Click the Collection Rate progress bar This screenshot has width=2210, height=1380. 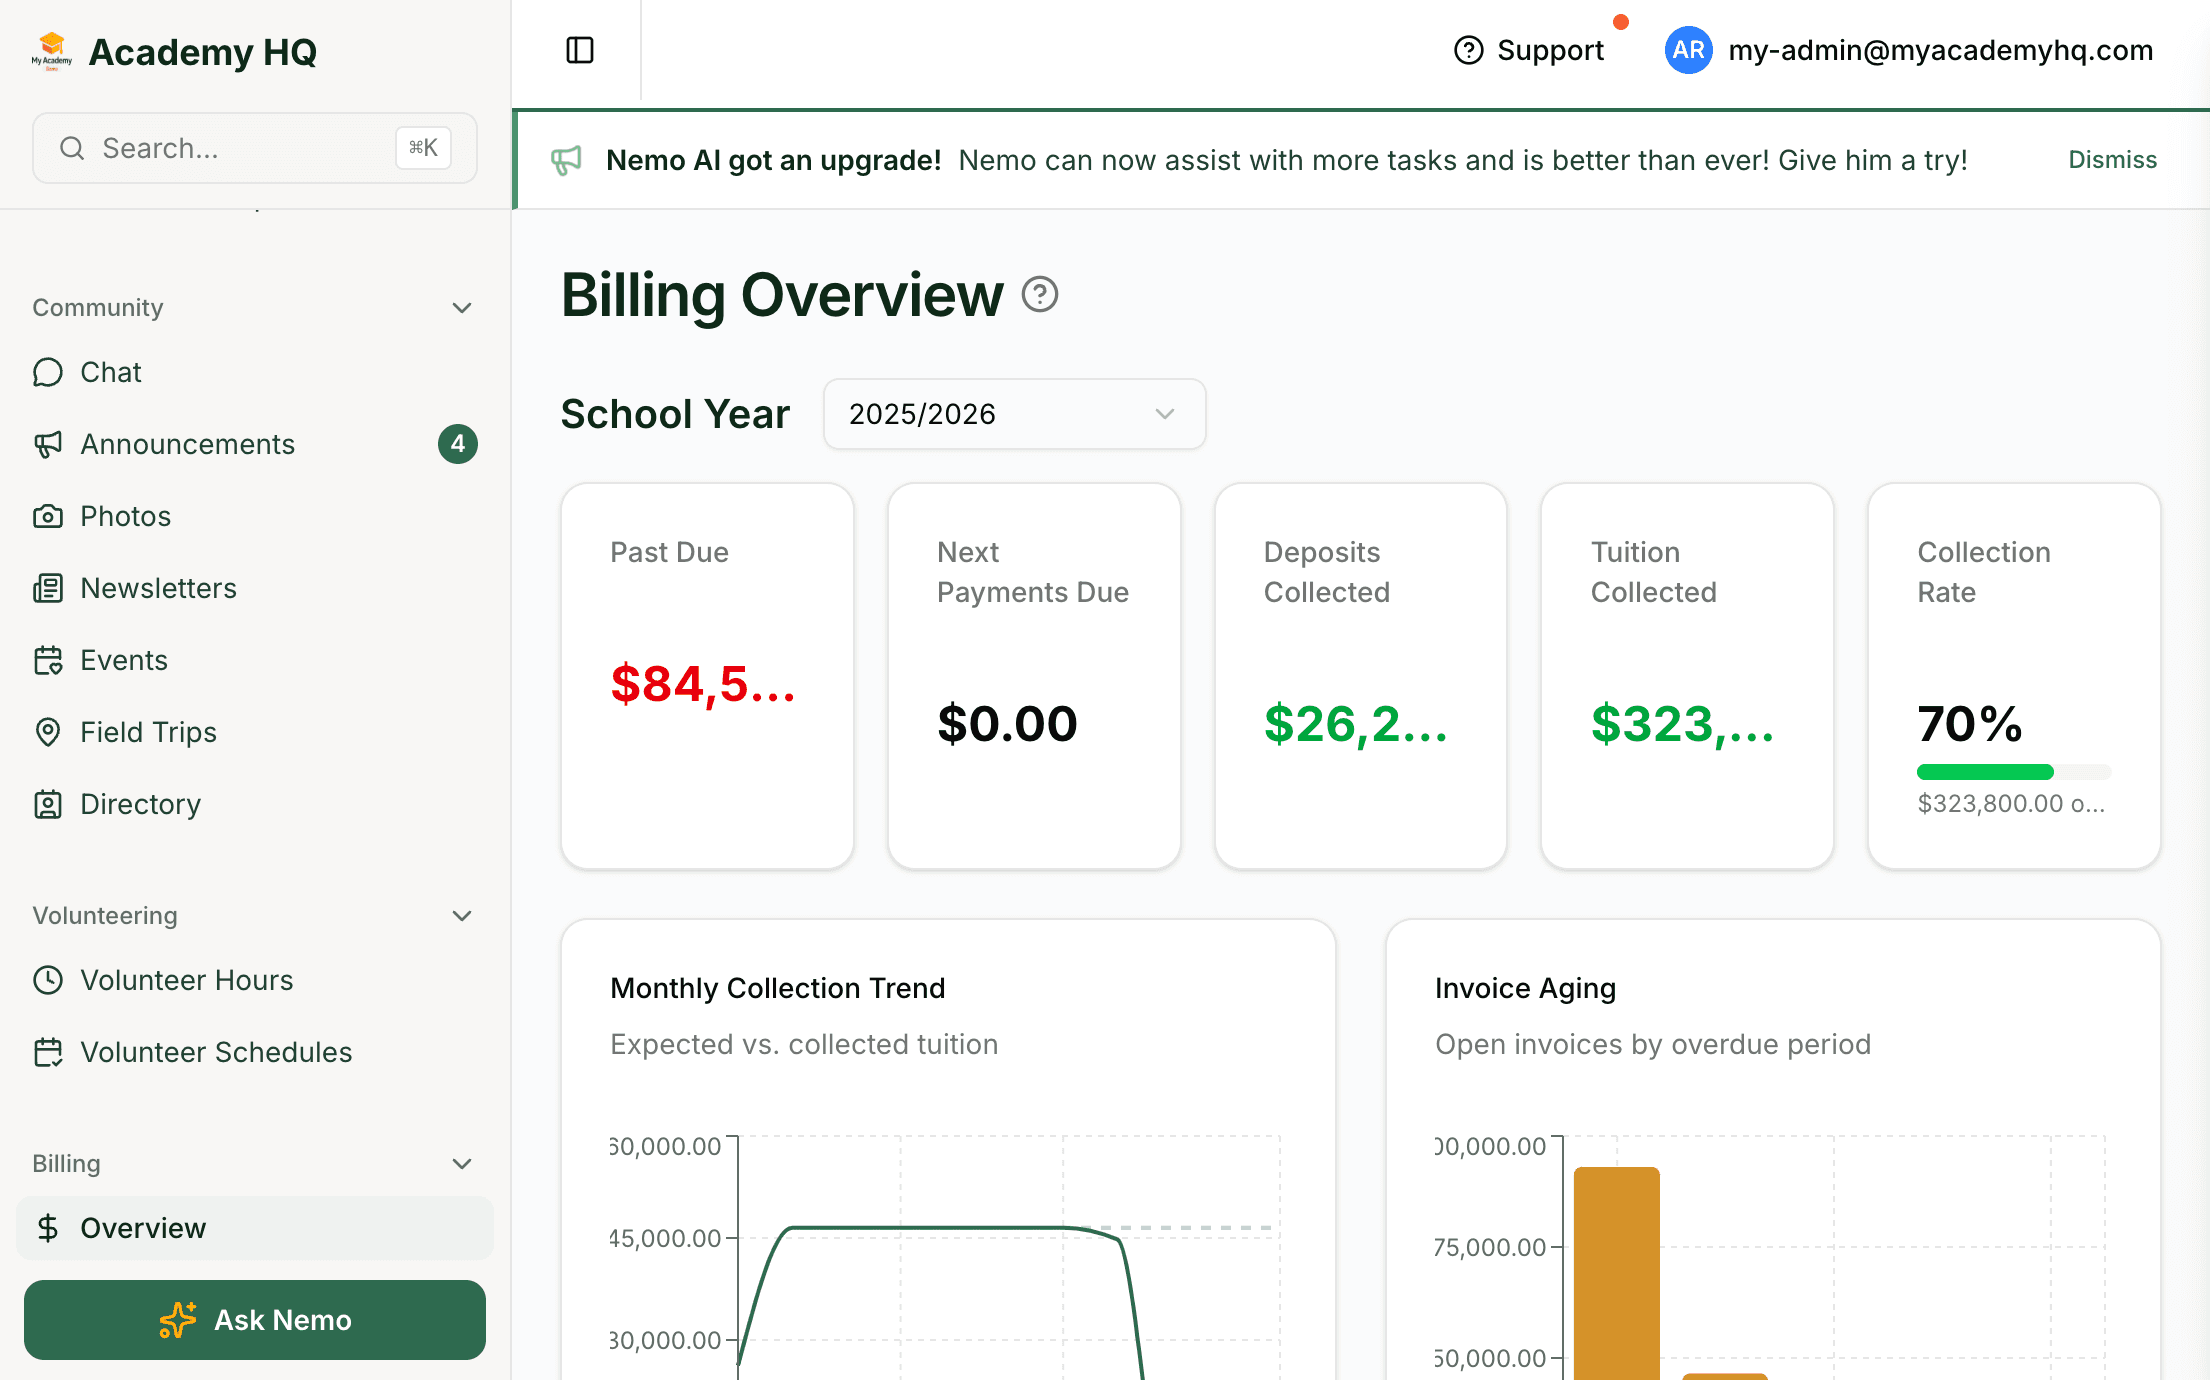(x=2014, y=772)
